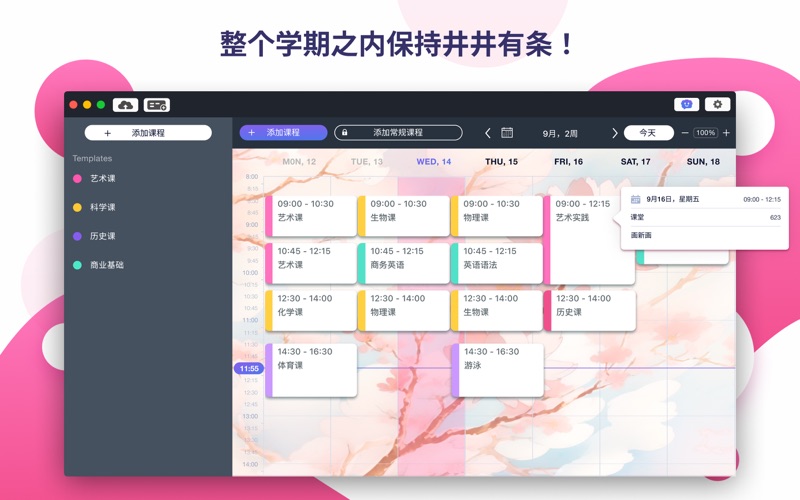
Task: Select the MON, 12 day header
Action: tap(299, 162)
